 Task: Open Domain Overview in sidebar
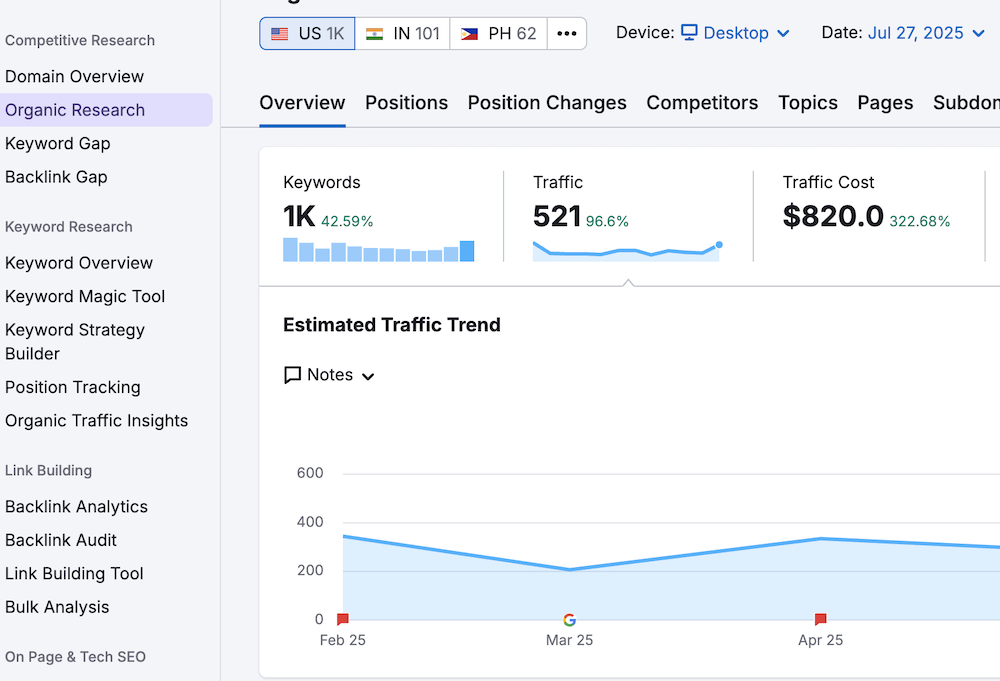[x=74, y=76]
